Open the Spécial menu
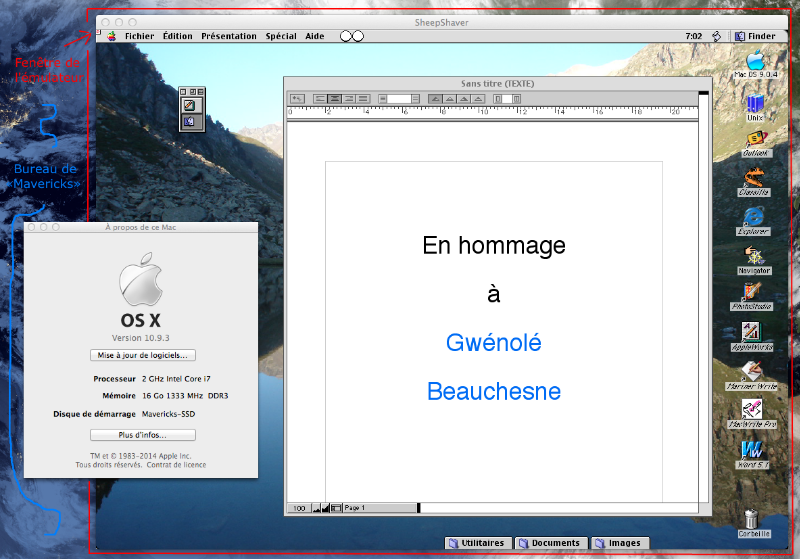 point(281,36)
